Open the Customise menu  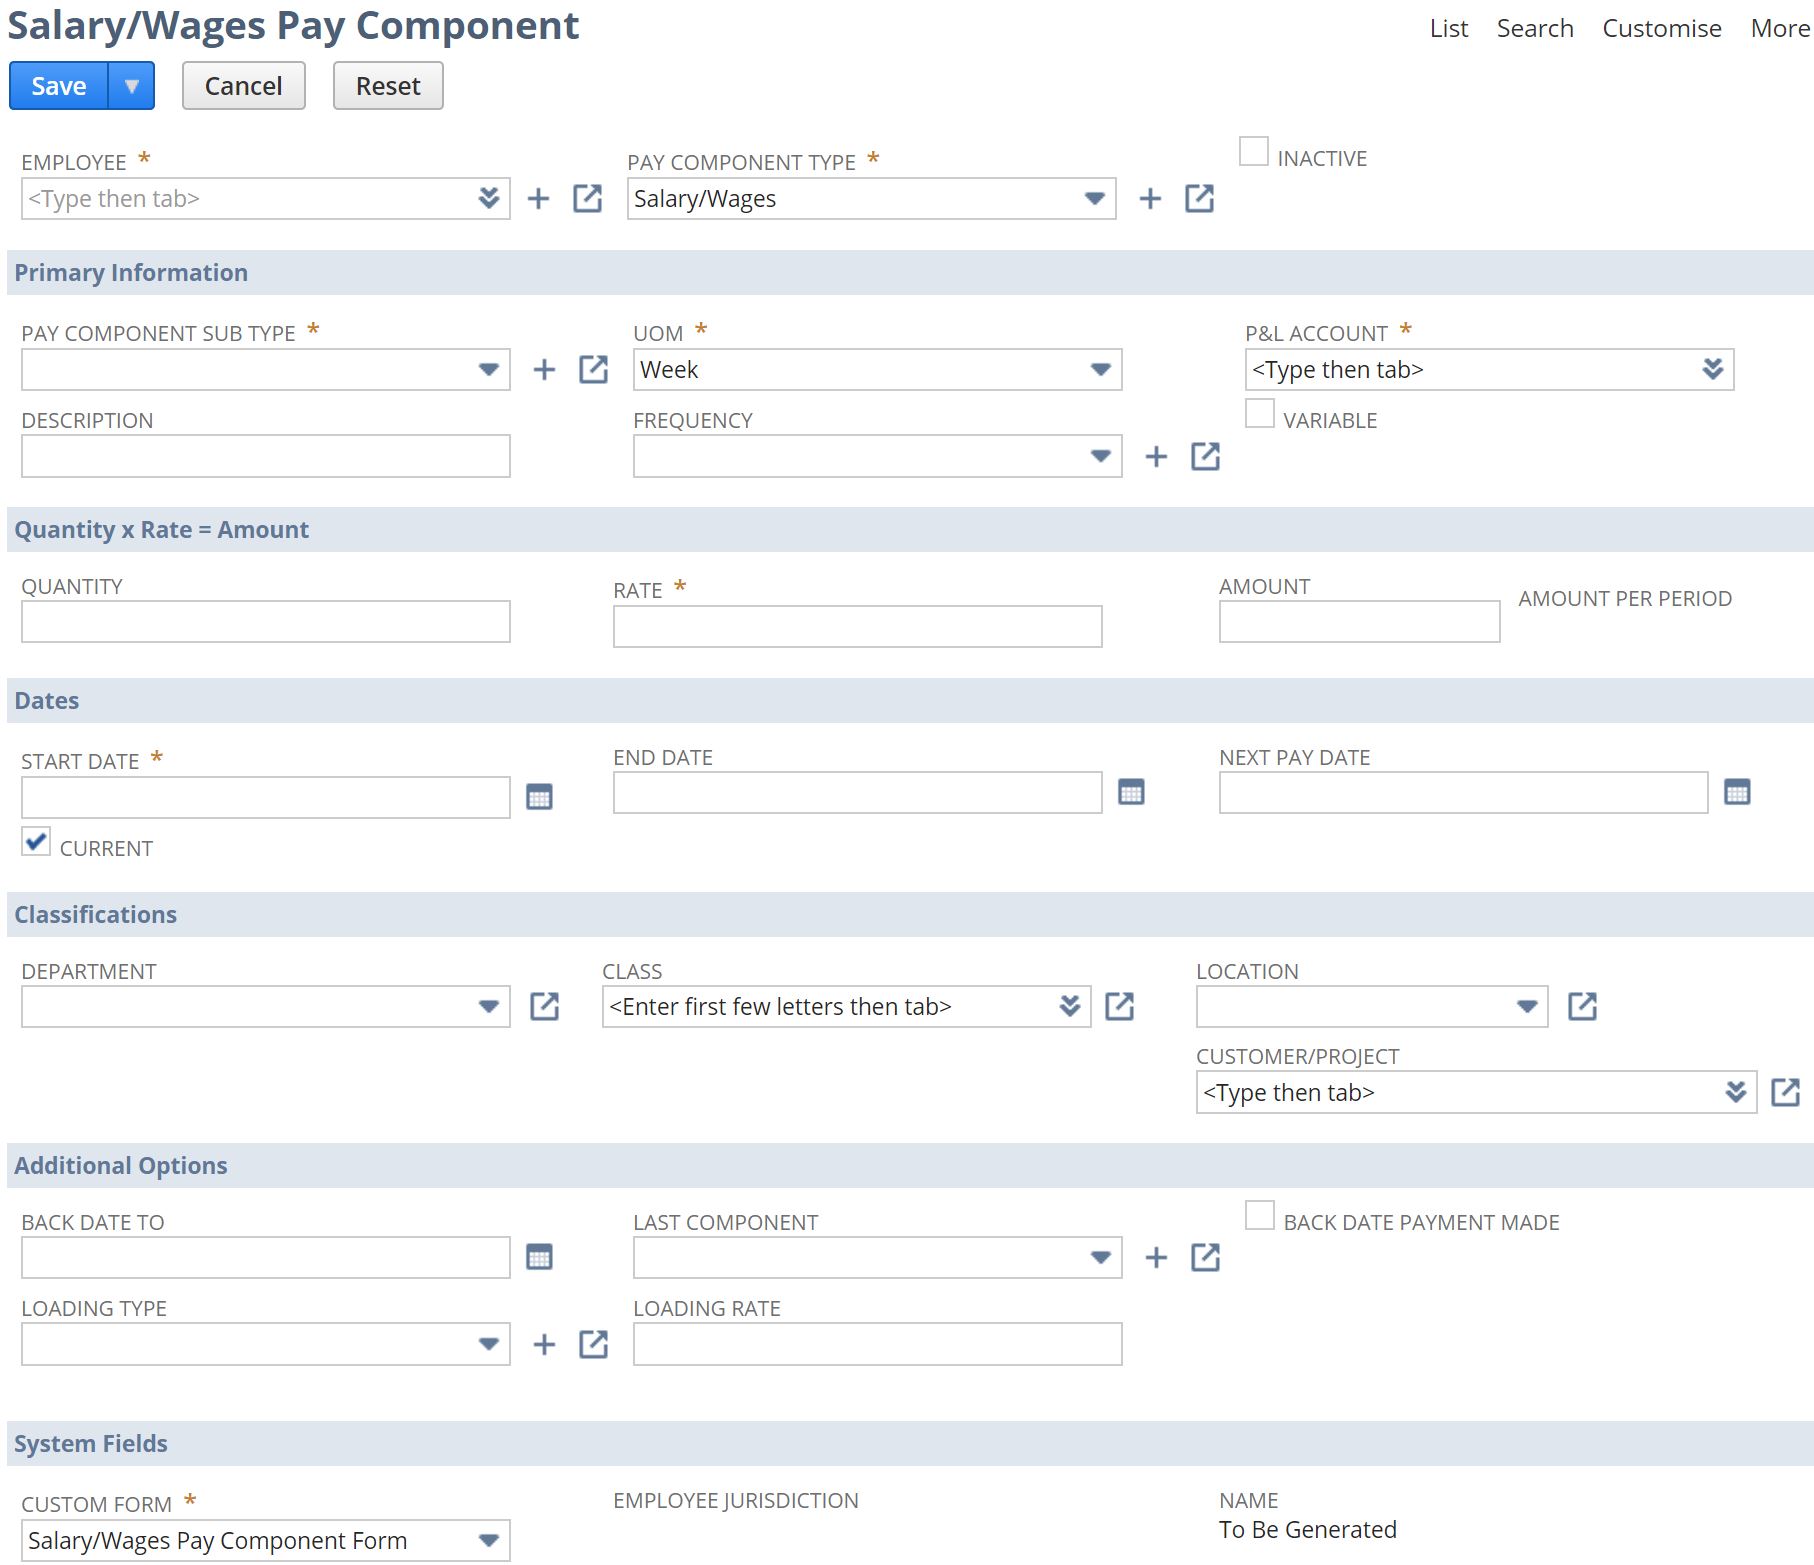point(1660,28)
